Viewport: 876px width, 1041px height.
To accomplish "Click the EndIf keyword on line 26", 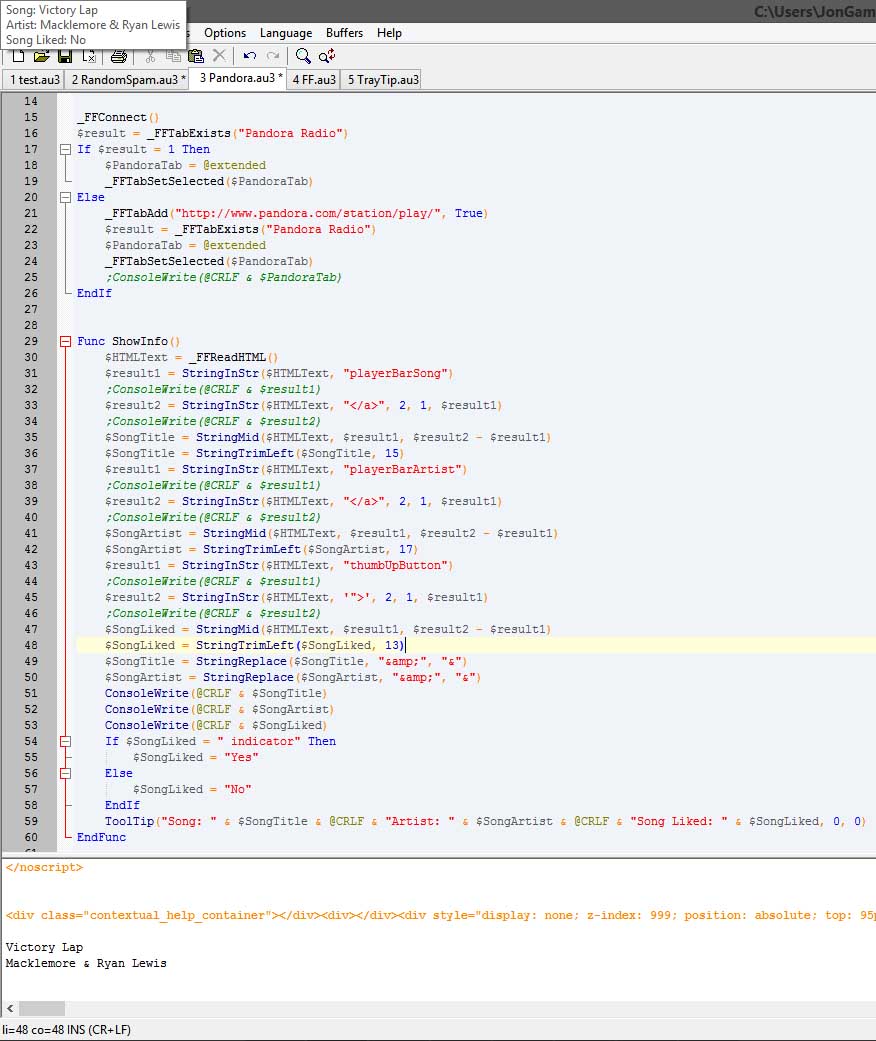I will pyautogui.click(x=94, y=293).
